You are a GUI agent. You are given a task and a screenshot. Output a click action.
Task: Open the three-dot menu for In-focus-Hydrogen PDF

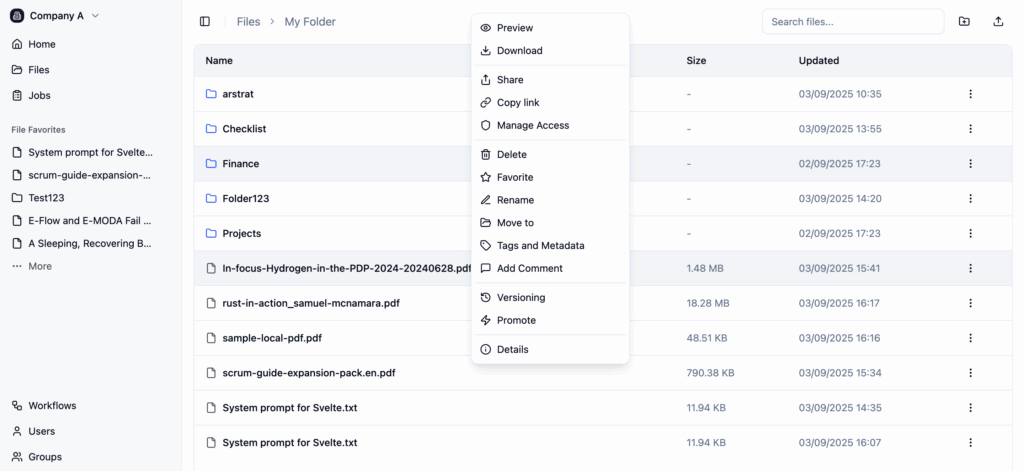[x=970, y=268]
